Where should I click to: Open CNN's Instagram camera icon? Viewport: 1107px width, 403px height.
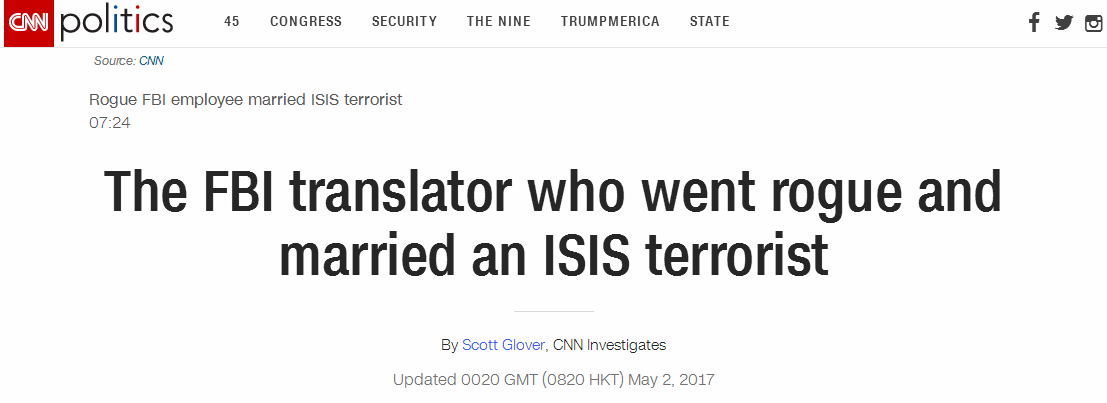(1094, 23)
